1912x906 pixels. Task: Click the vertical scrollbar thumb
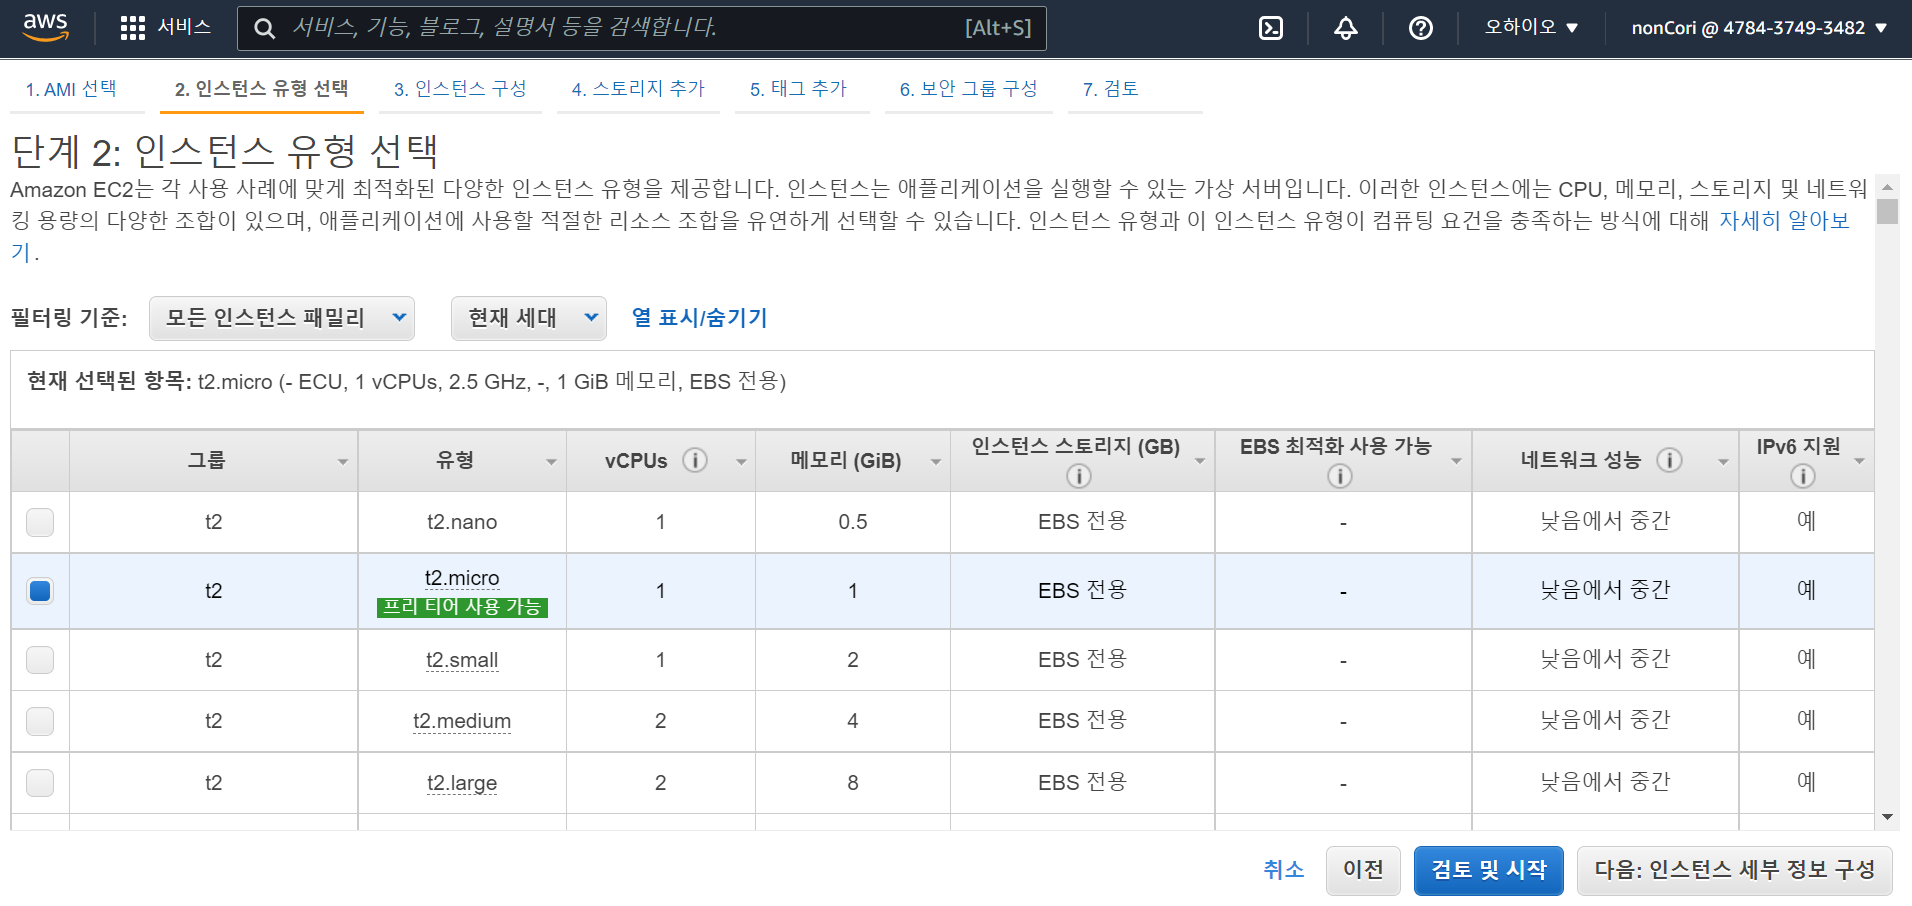click(x=1887, y=211)
